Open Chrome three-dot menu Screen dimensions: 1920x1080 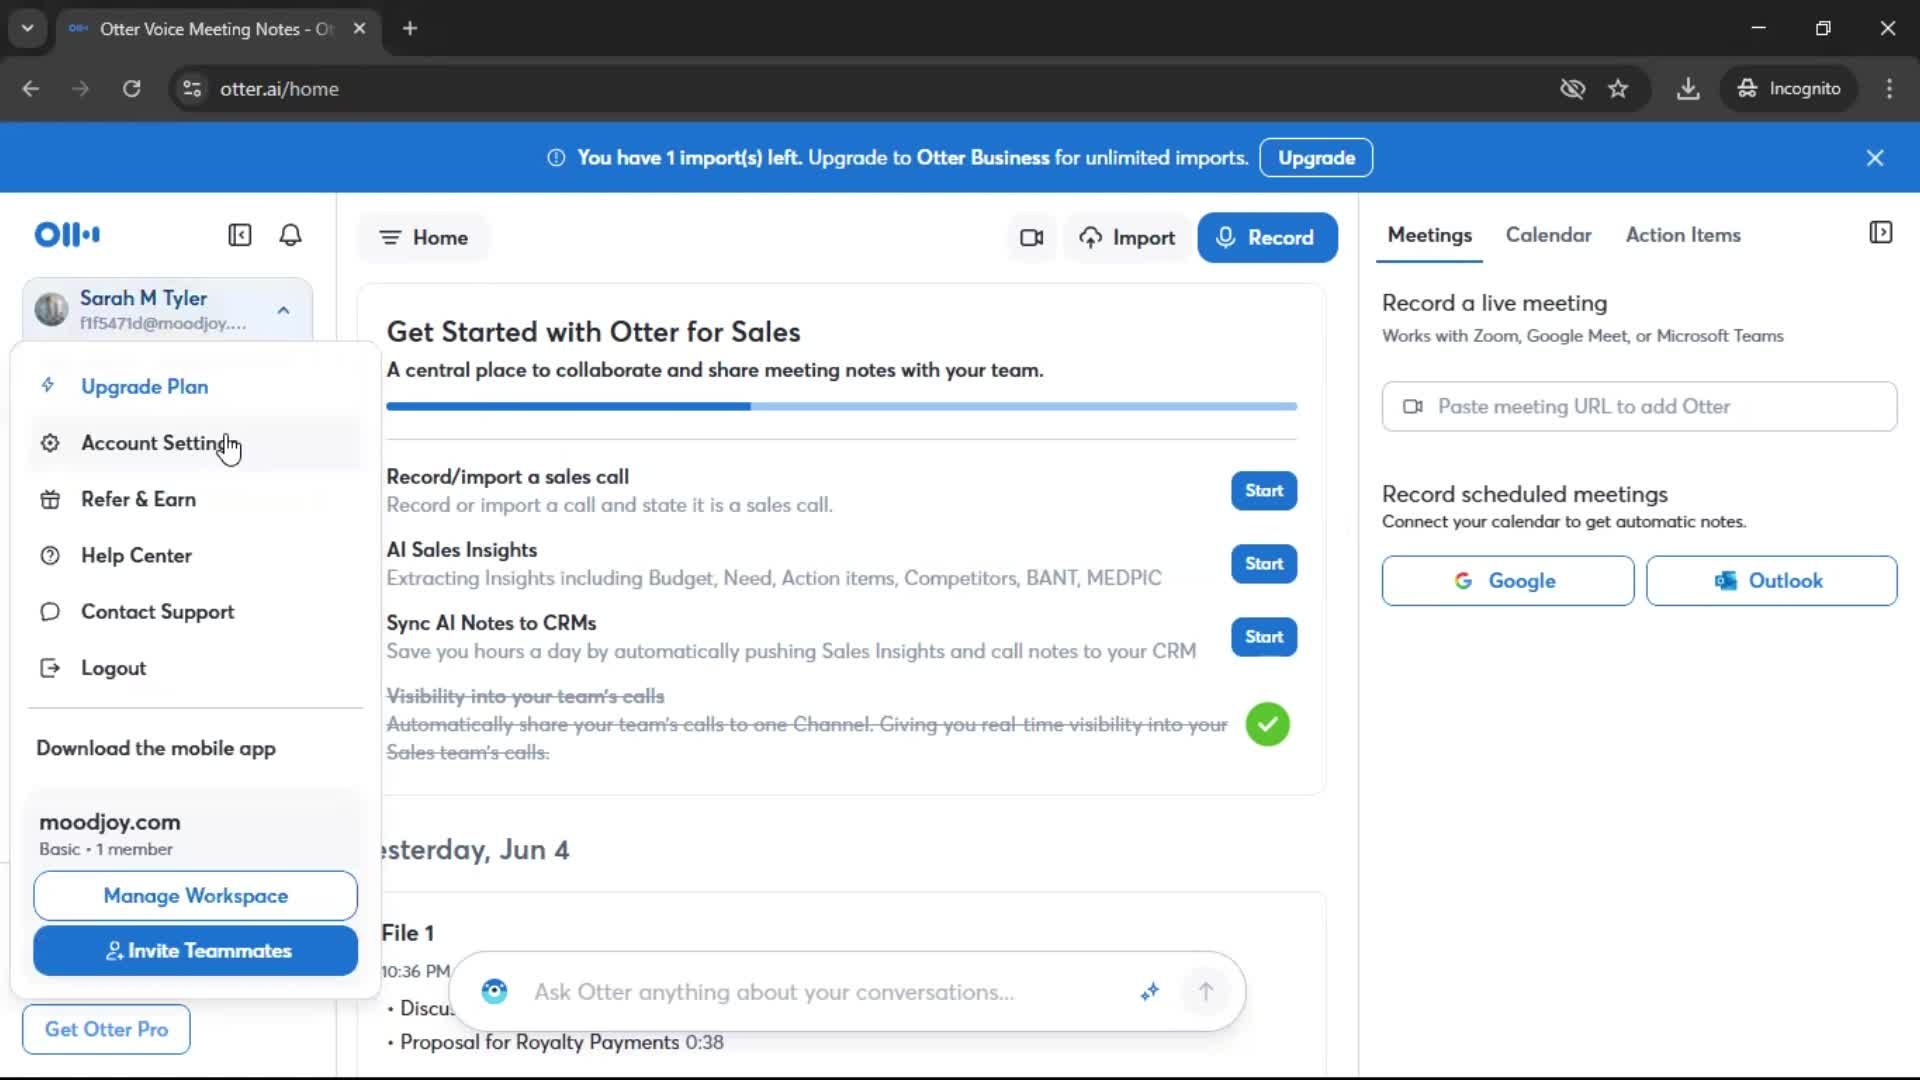point(1889,89)
